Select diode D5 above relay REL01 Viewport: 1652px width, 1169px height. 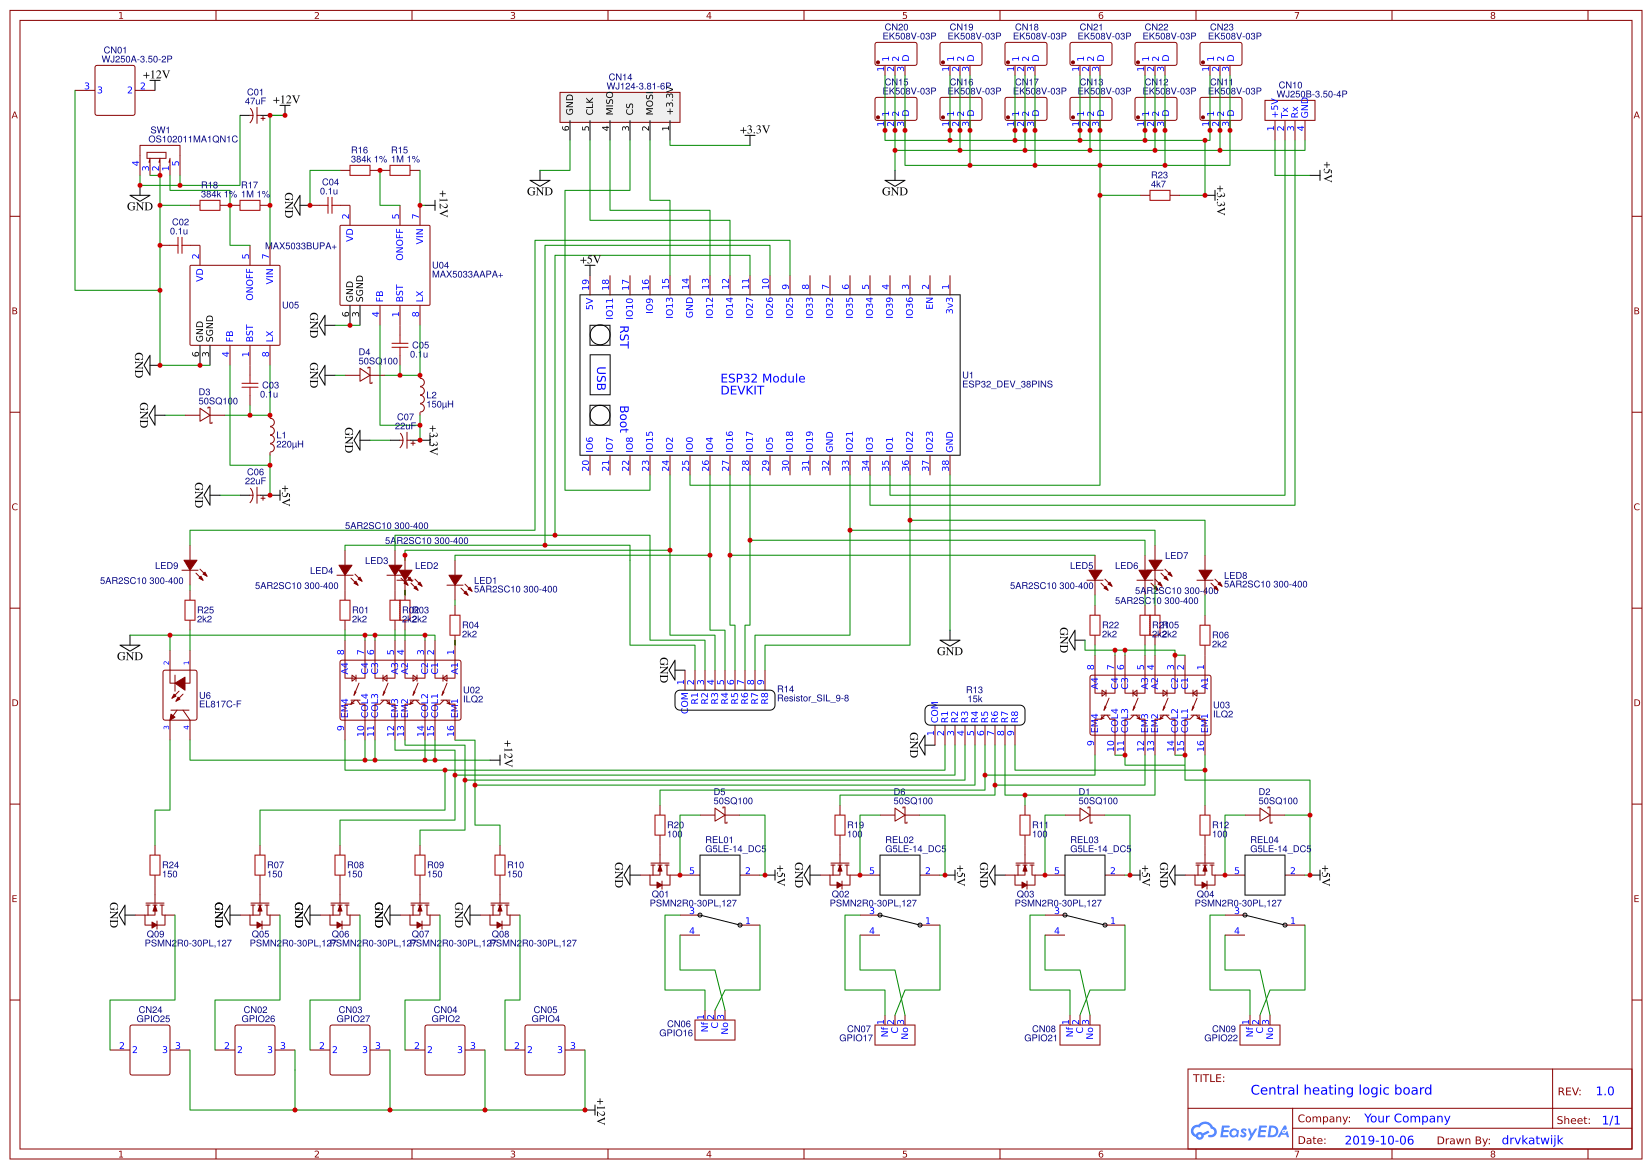pyautogui.click(x=720, y=815)
